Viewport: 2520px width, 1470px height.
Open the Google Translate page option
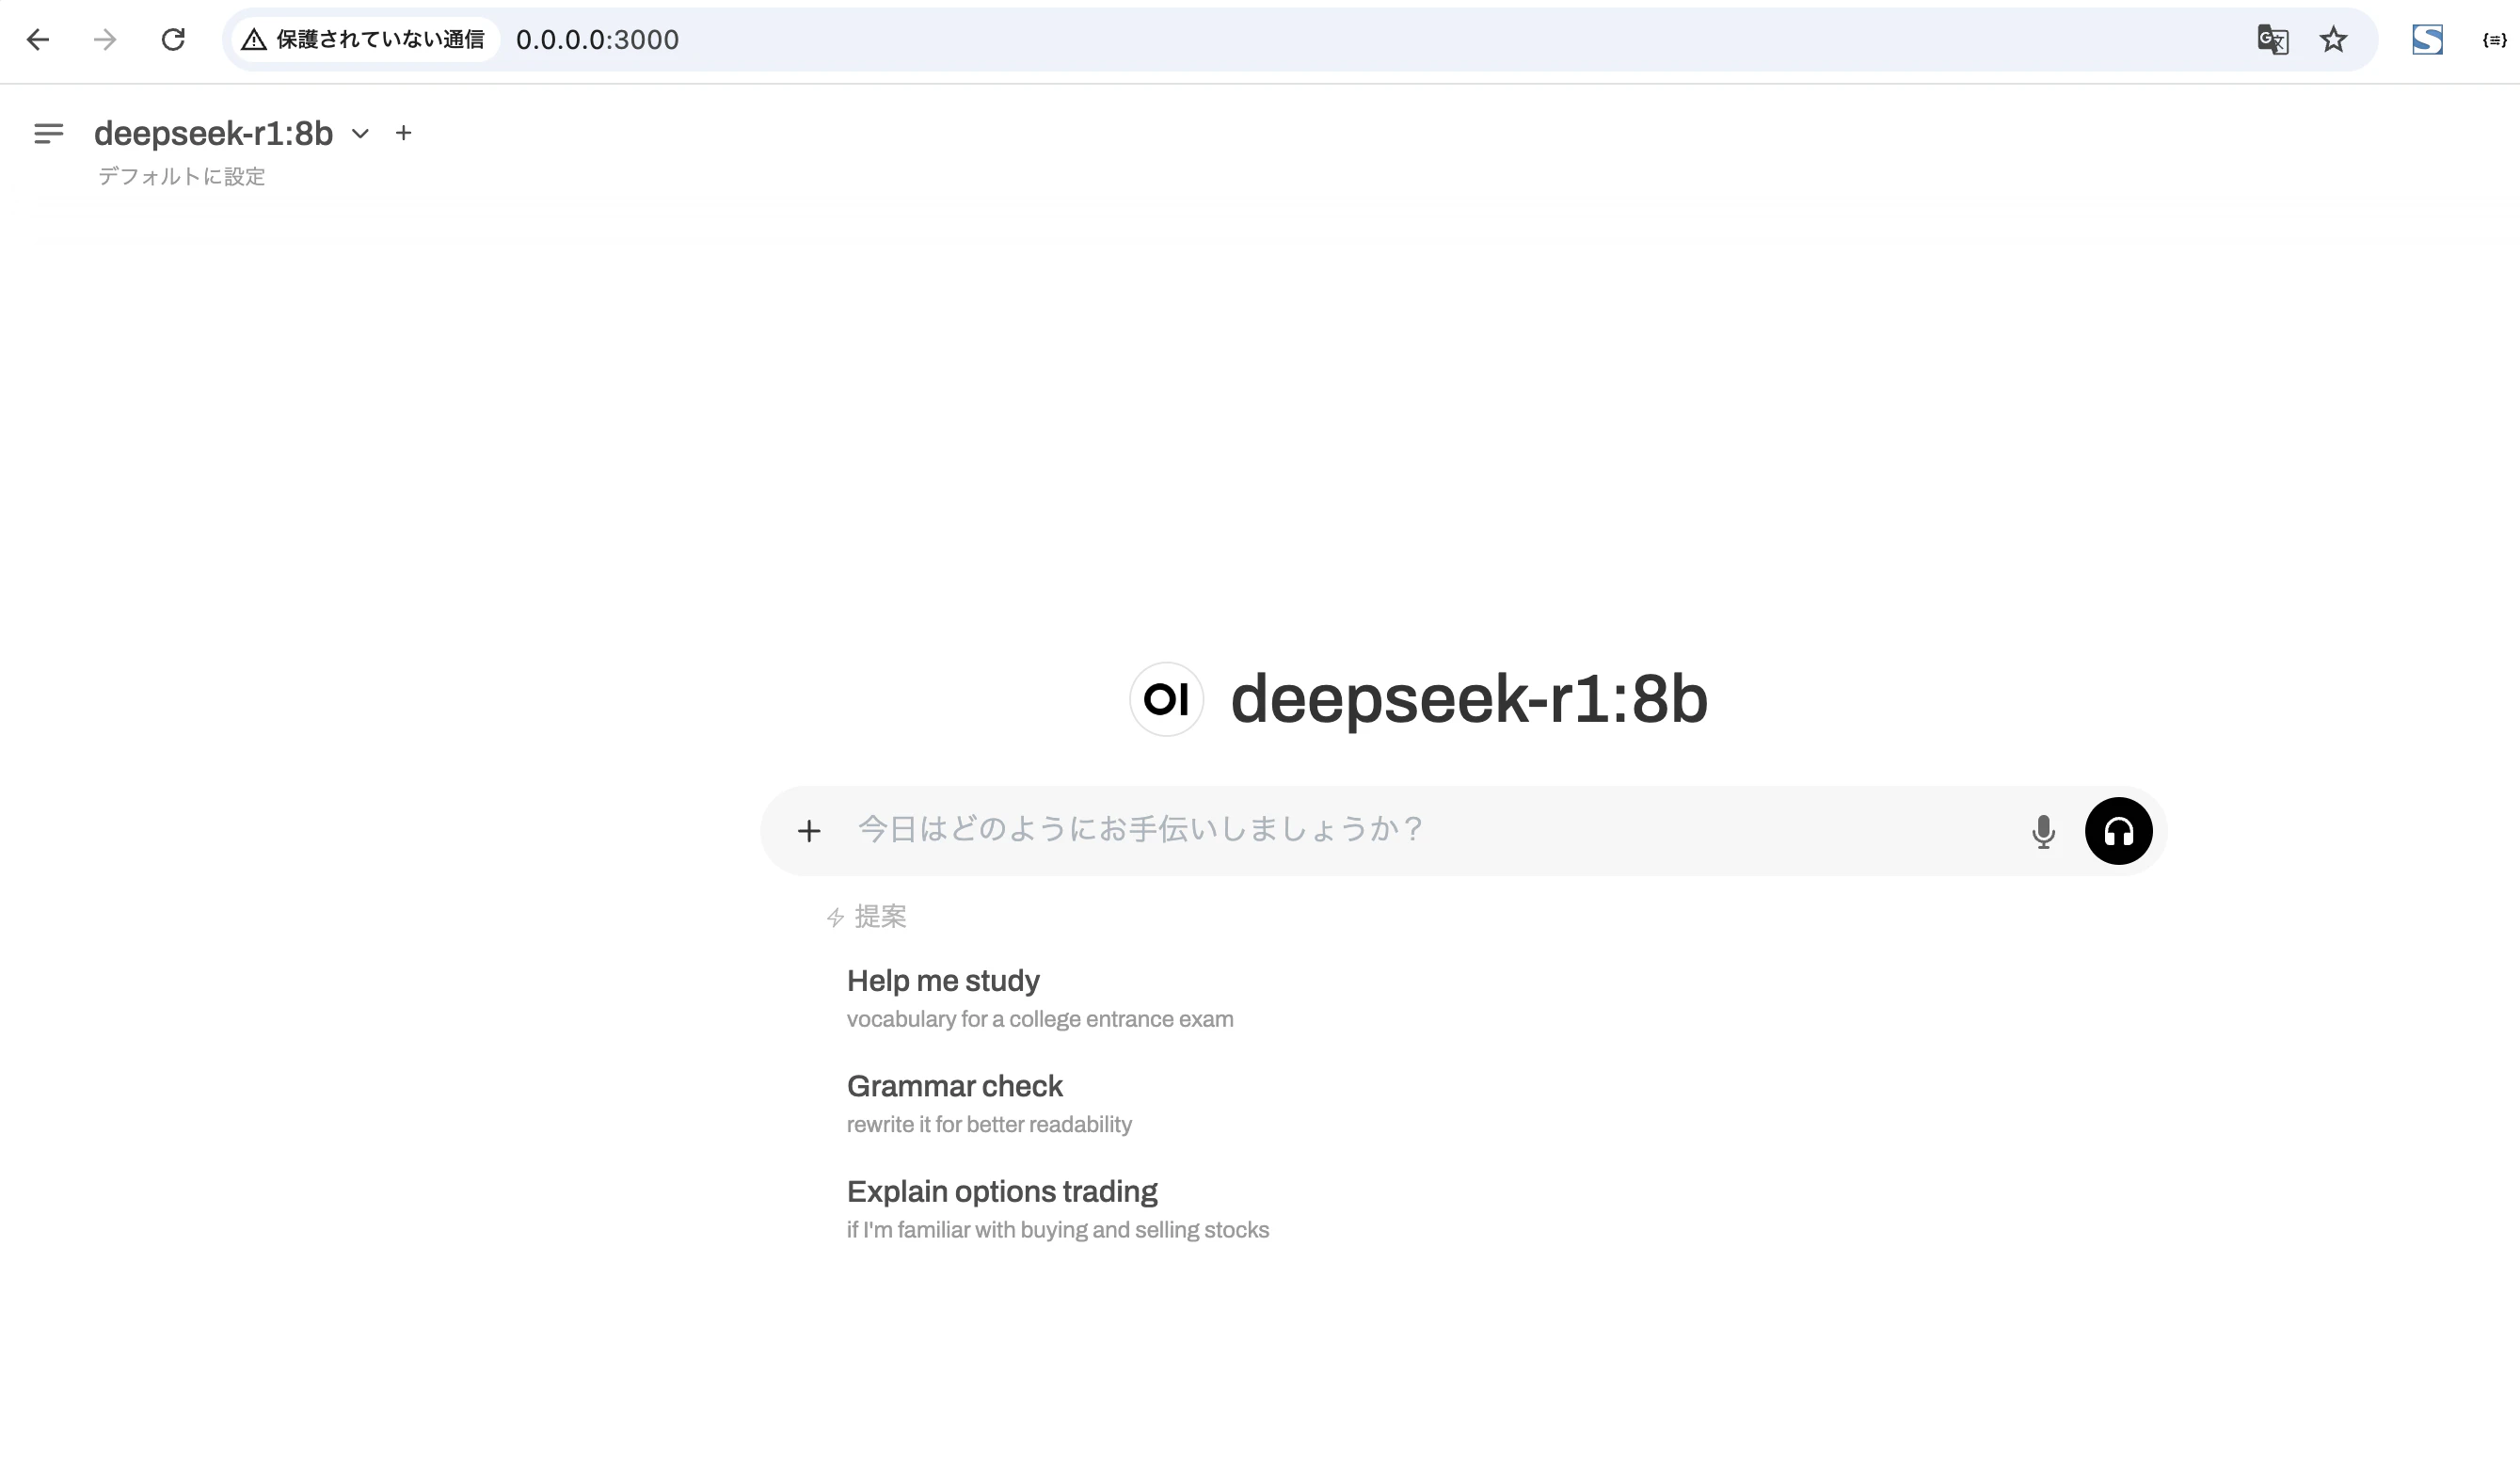(2272, 39)
